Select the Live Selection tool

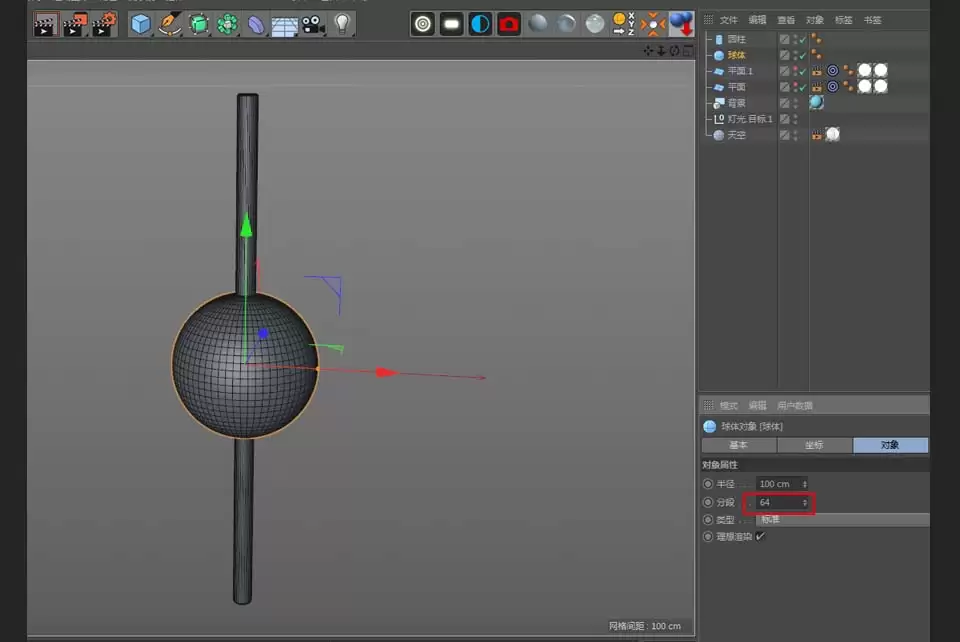coord(424,22)
